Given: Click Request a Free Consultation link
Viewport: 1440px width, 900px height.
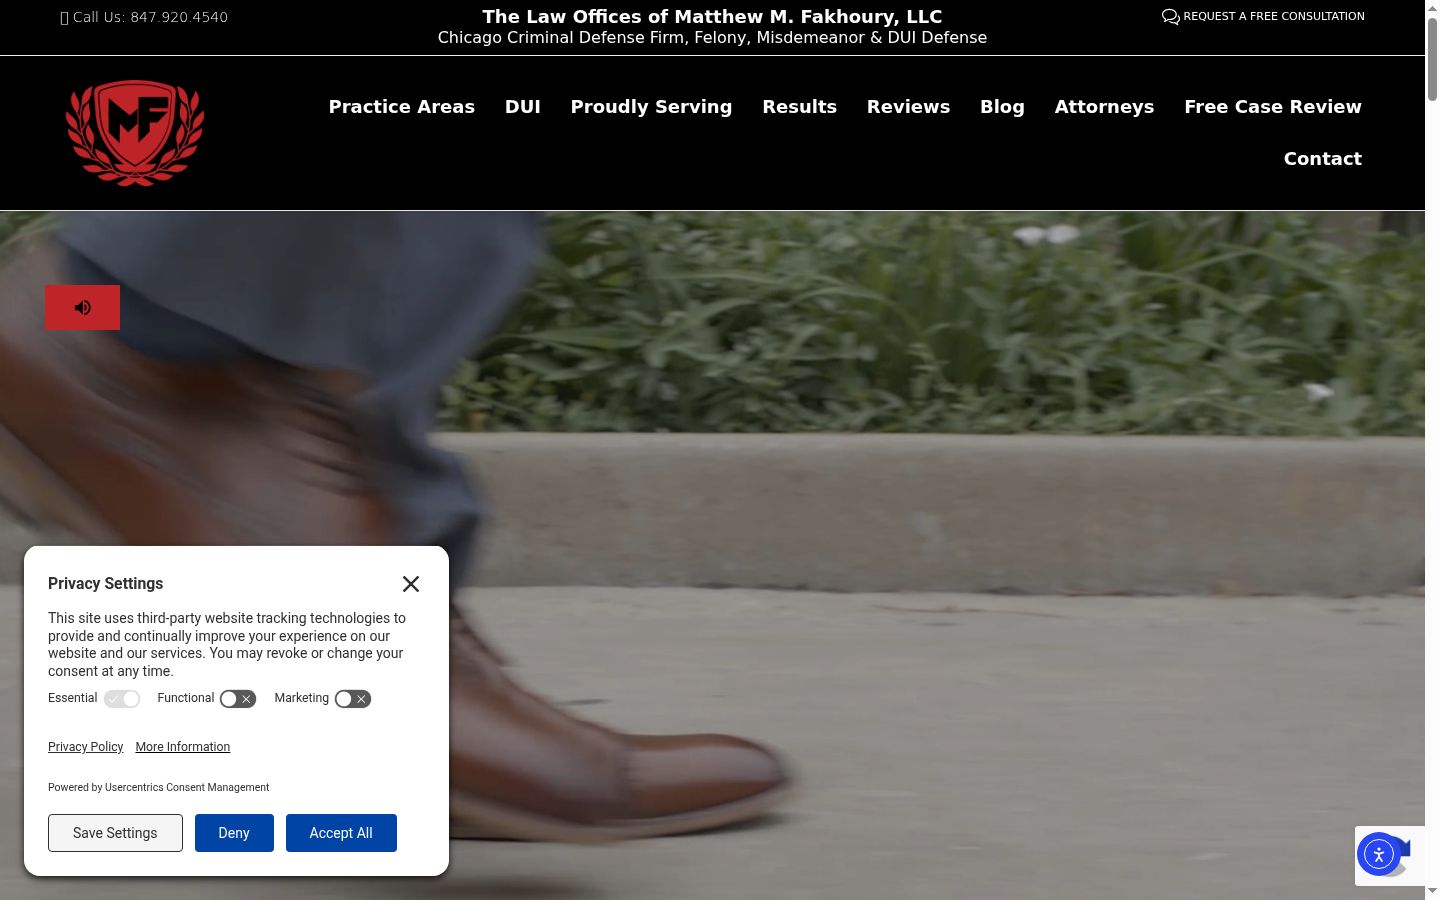Looking at the screenshot, I should click(x=1263, y=16).
